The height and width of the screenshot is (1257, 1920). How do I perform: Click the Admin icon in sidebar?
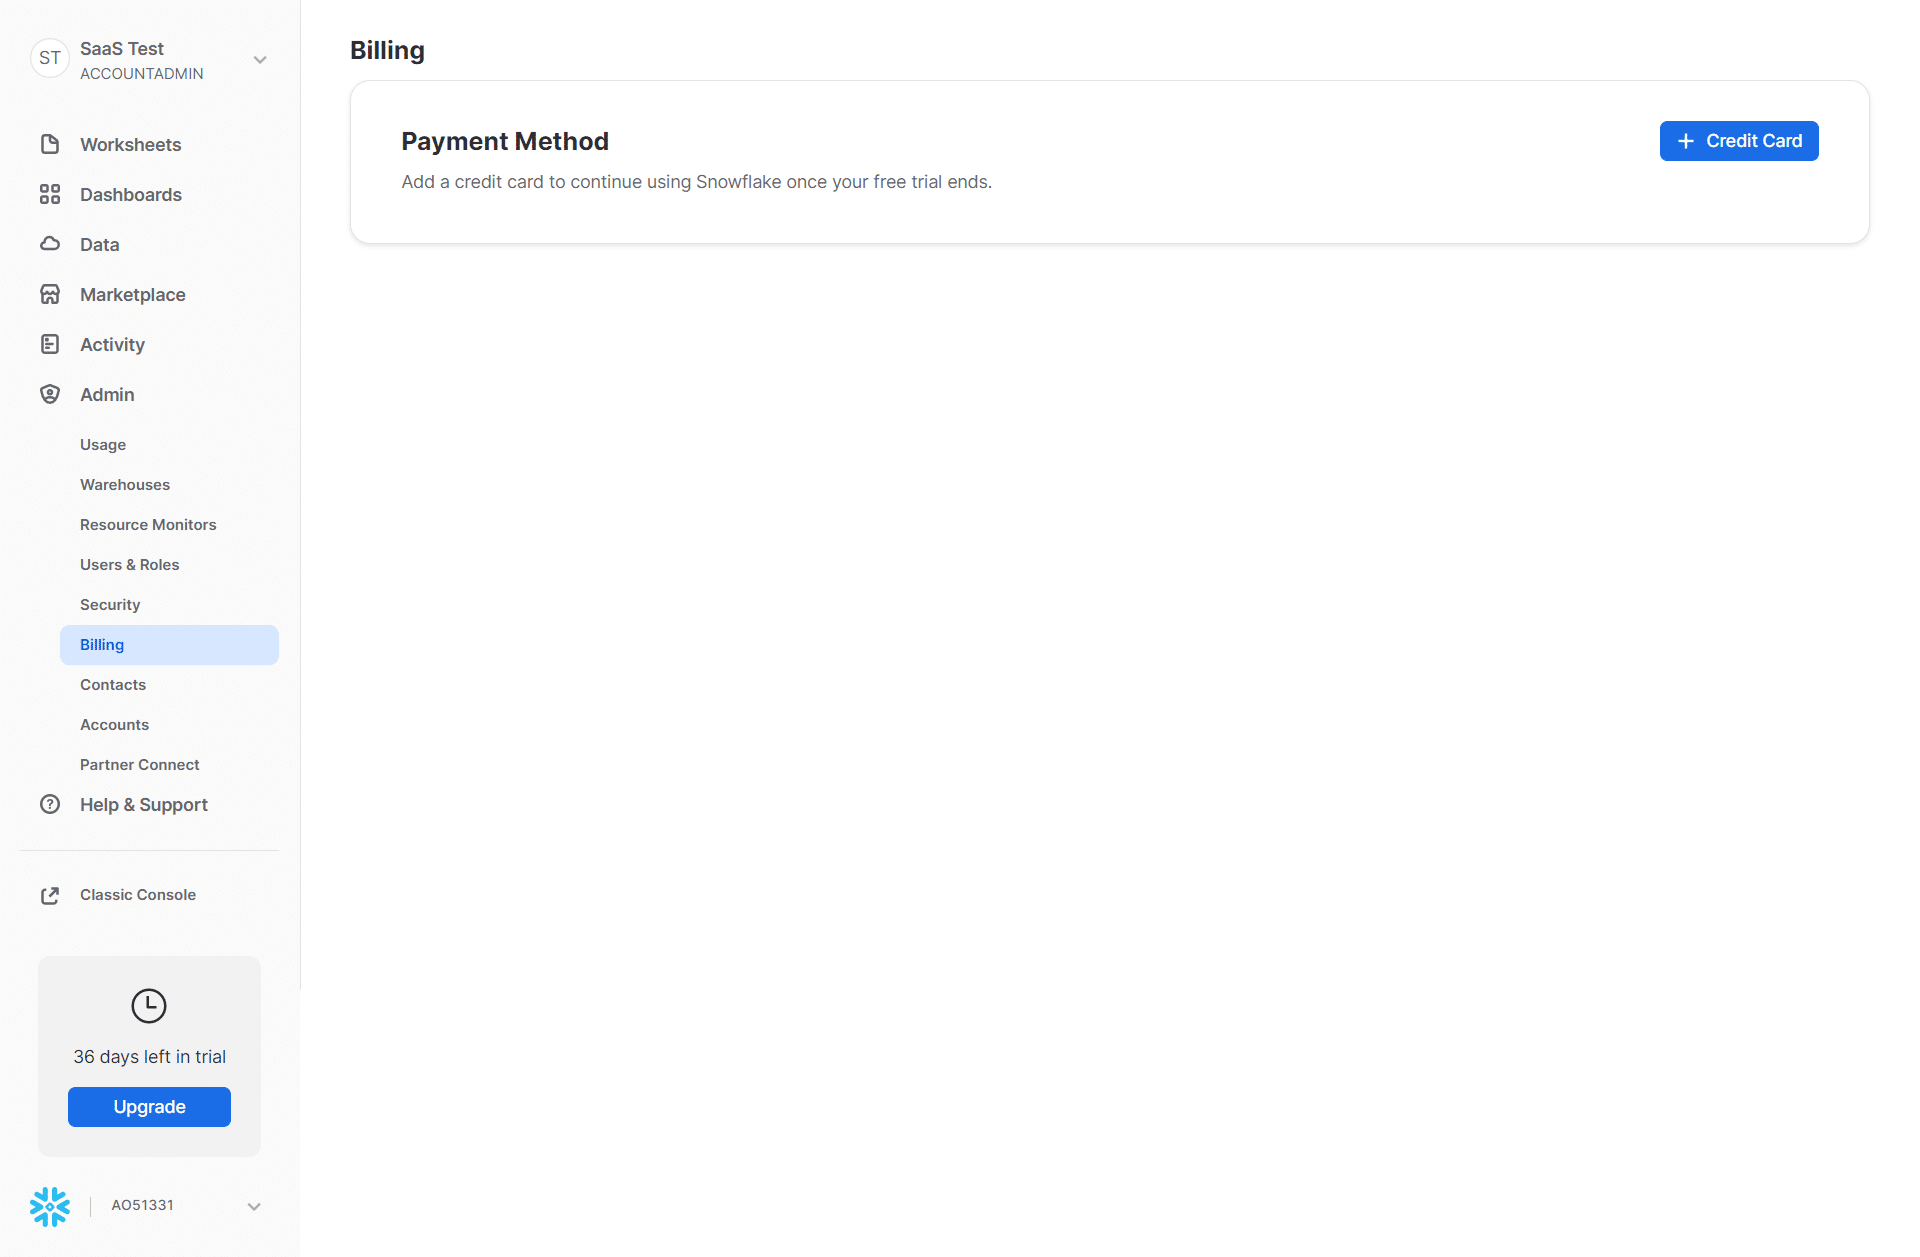(48, 394)
